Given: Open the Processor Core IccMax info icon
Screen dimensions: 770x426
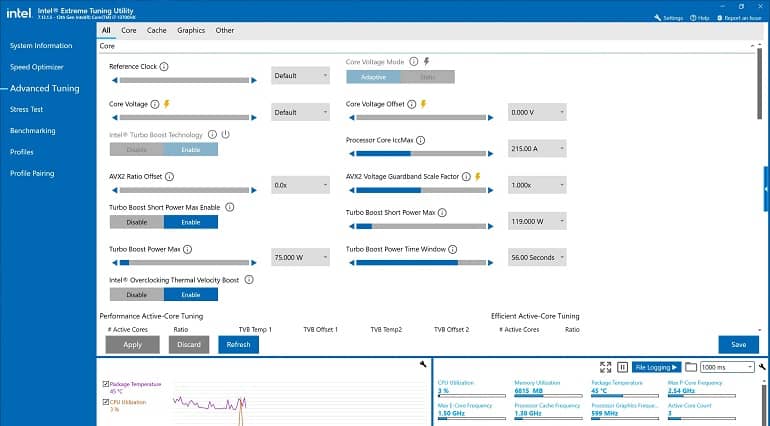Looking at the screenshot, I should point(420,141).
